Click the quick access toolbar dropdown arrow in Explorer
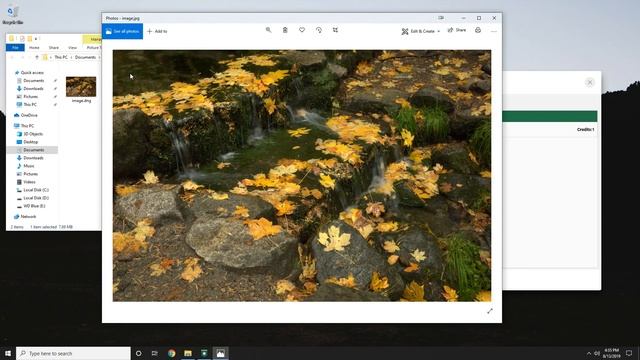Viewport: 640px width, 360px height. tap(36, 39)
